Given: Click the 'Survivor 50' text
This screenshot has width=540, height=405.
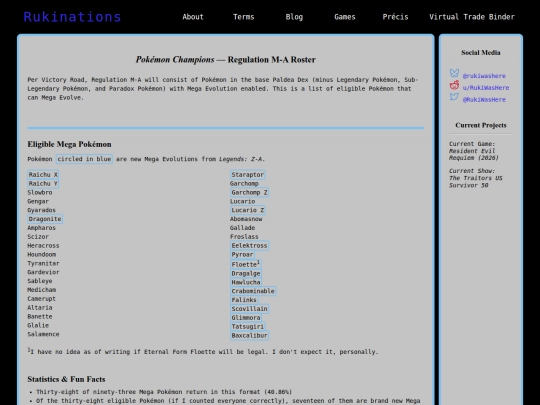Looking at the screenshot, I should [x=468, y=185].
